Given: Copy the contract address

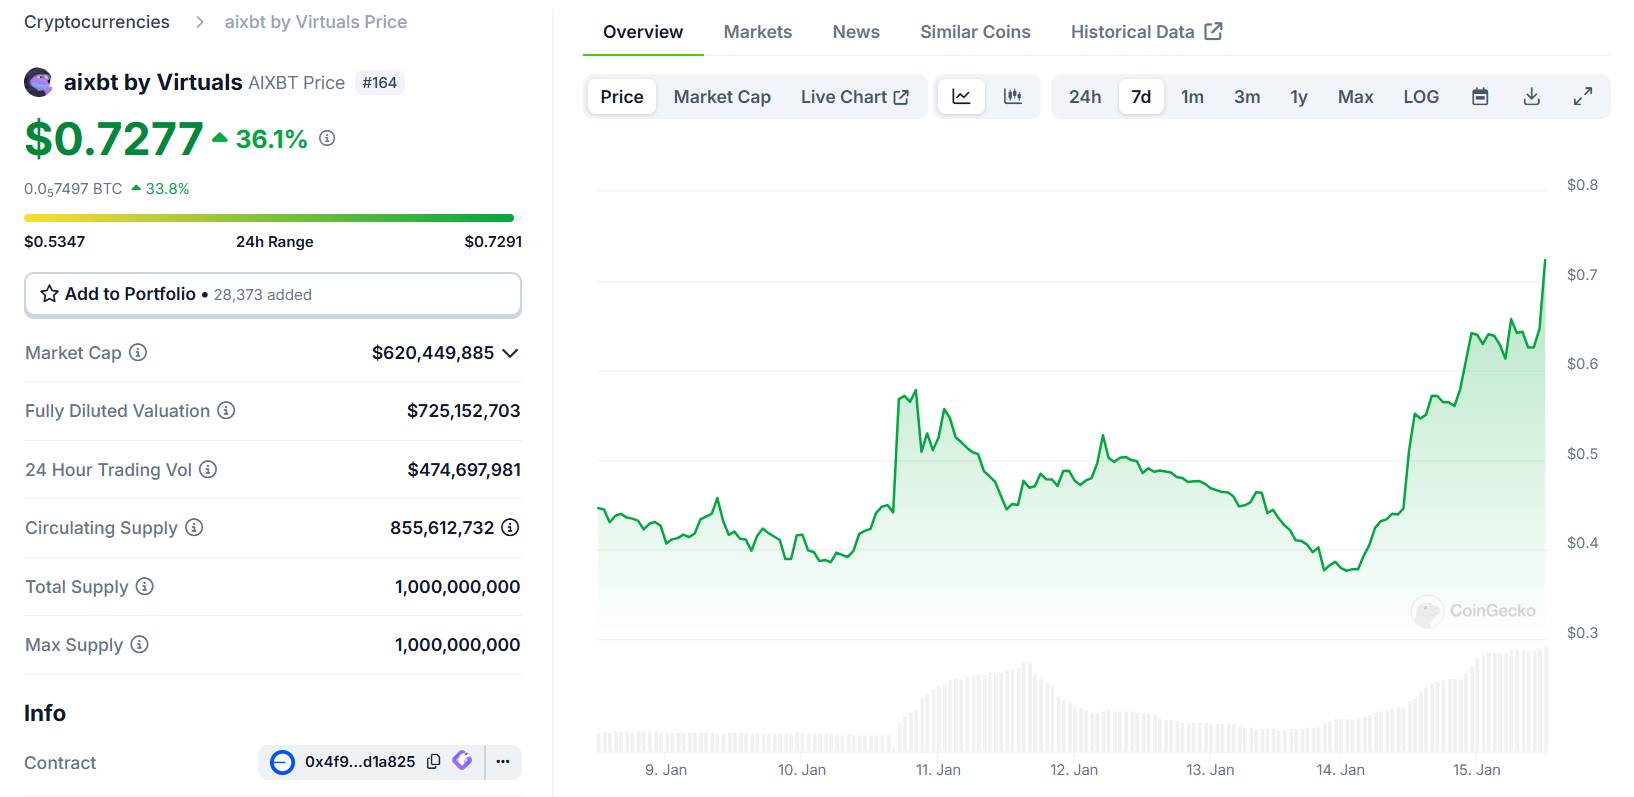Looking at the screenshot, I should (x=433, y=762).
